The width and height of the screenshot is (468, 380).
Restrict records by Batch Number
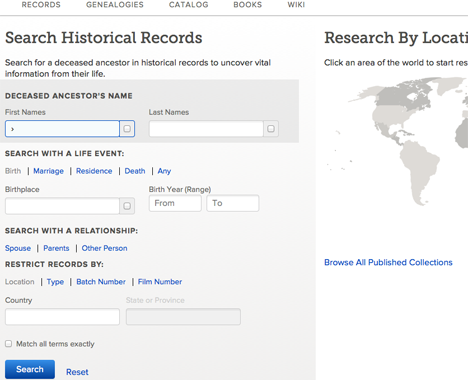tap(101, 282)
